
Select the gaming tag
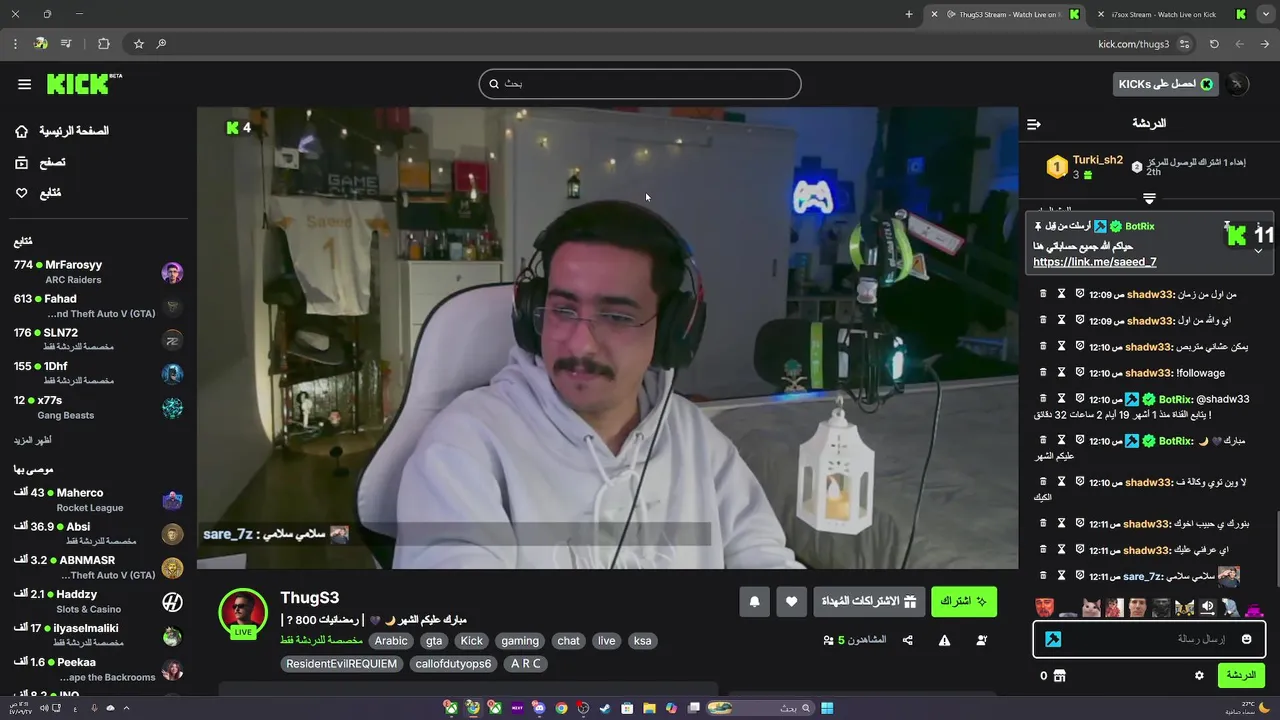coord(520,641)
